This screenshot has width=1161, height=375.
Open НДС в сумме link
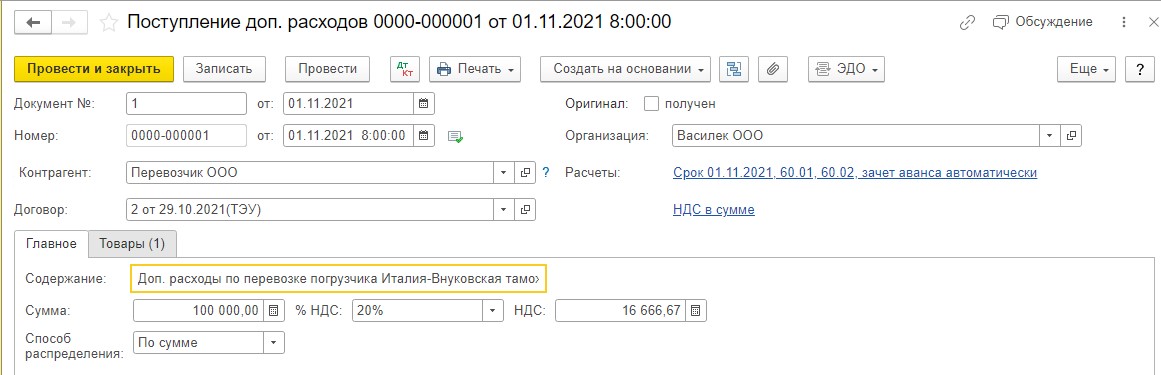[713, 210]
